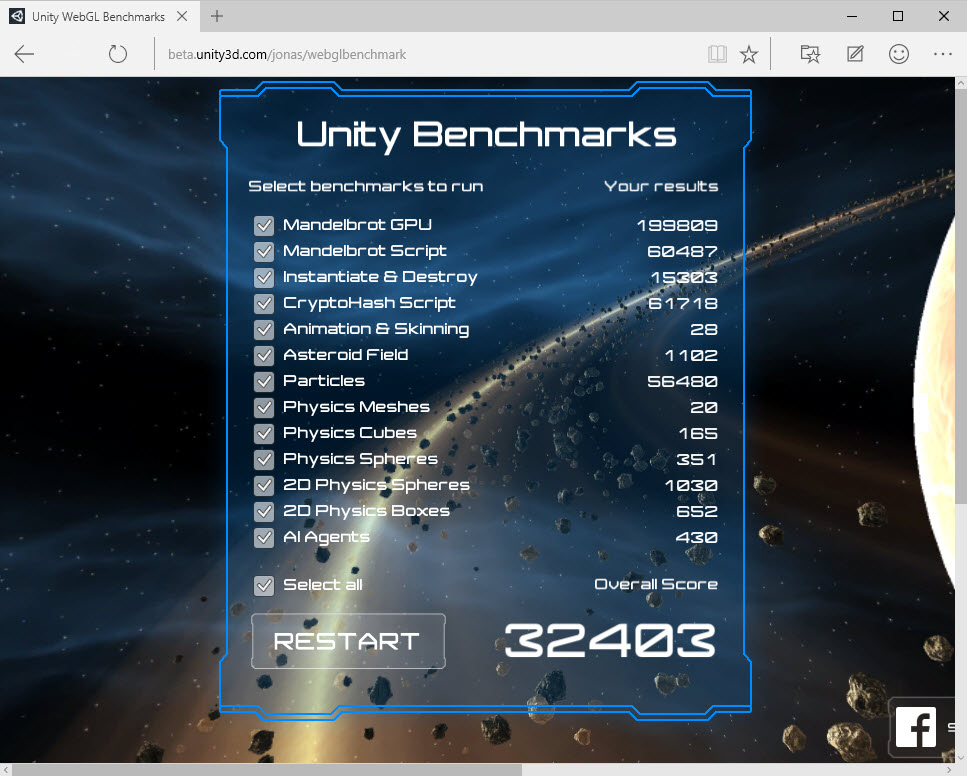967x776 pixels.
Task: Toggle Instantiate & Destroy checkbox
Action: tap(264, 278)
